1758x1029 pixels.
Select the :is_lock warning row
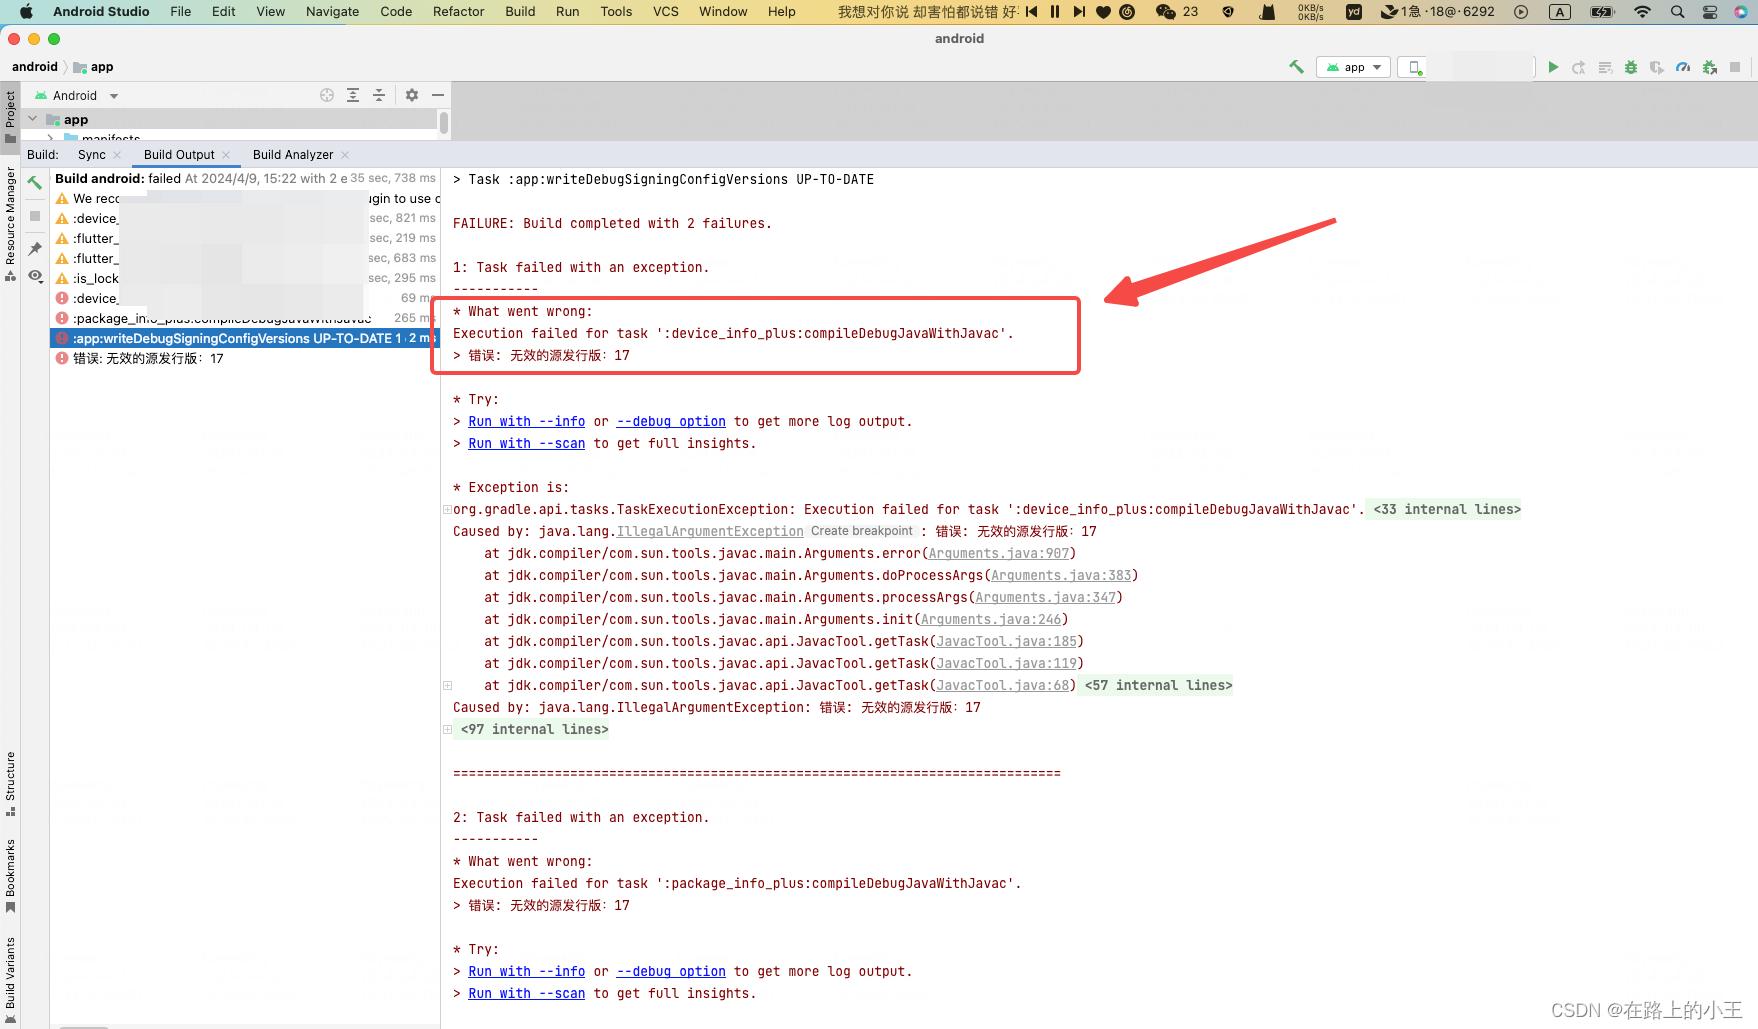pos(245,279)
